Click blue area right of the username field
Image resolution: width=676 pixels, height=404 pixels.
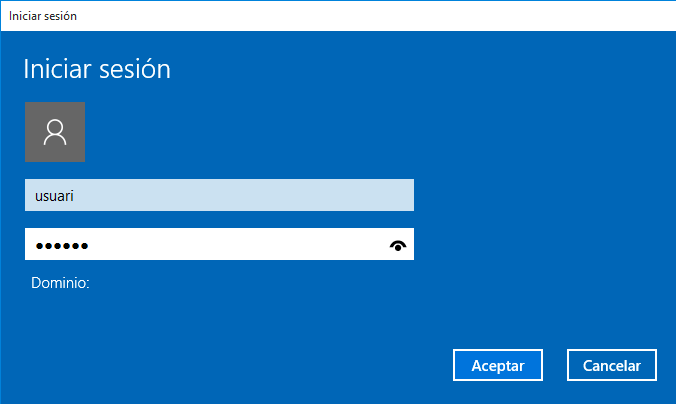(x=540, y=196)
